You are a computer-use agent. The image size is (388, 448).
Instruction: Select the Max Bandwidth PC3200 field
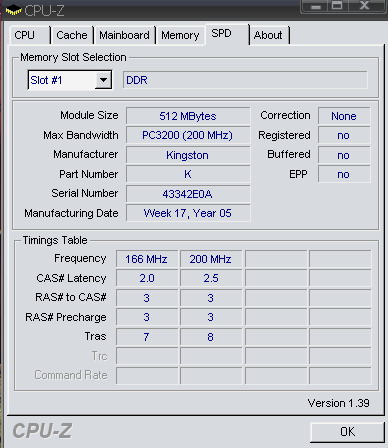pos(188,135)
